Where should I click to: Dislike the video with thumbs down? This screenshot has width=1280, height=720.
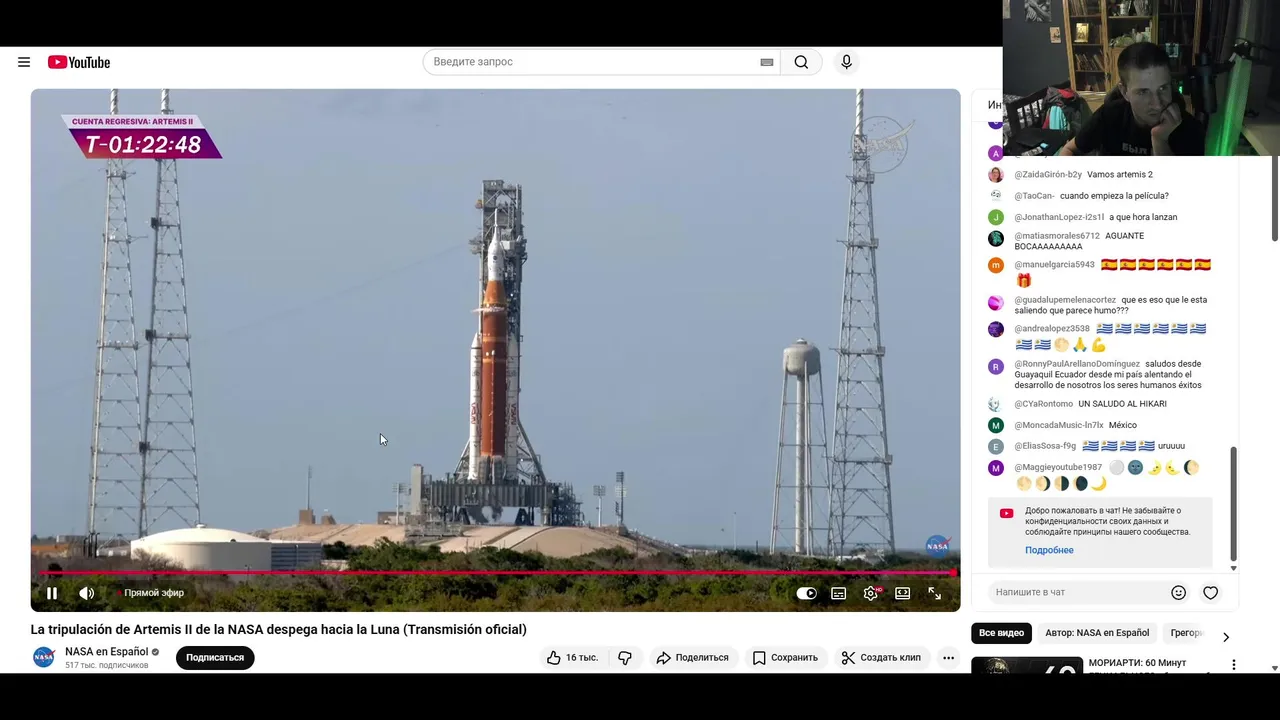625,657
